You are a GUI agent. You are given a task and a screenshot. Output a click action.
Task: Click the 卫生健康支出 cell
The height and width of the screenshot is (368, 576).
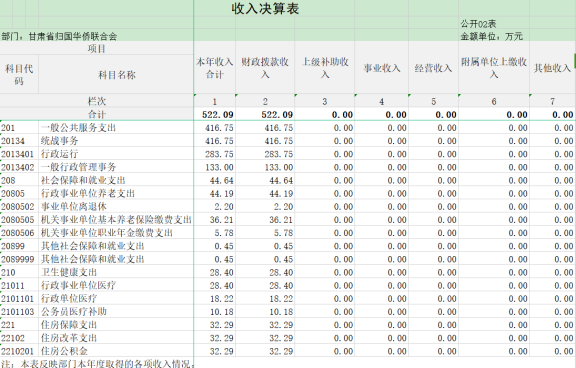coord(116,273)
